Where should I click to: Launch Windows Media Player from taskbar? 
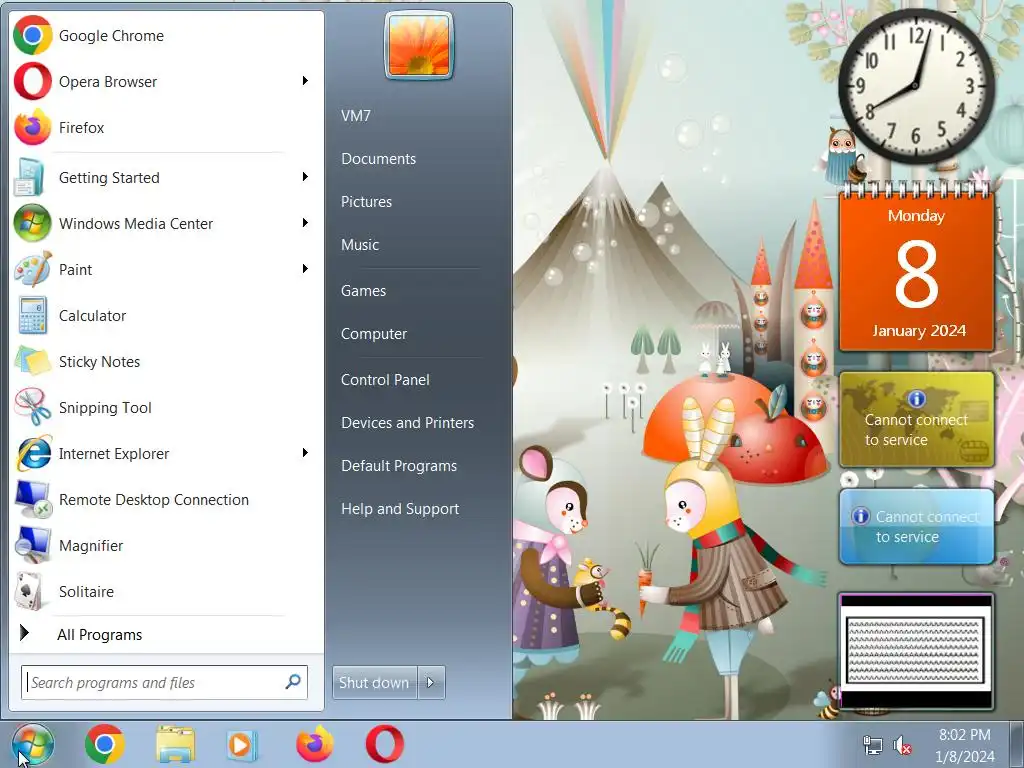pyautogui.click(x=240, y=744)
